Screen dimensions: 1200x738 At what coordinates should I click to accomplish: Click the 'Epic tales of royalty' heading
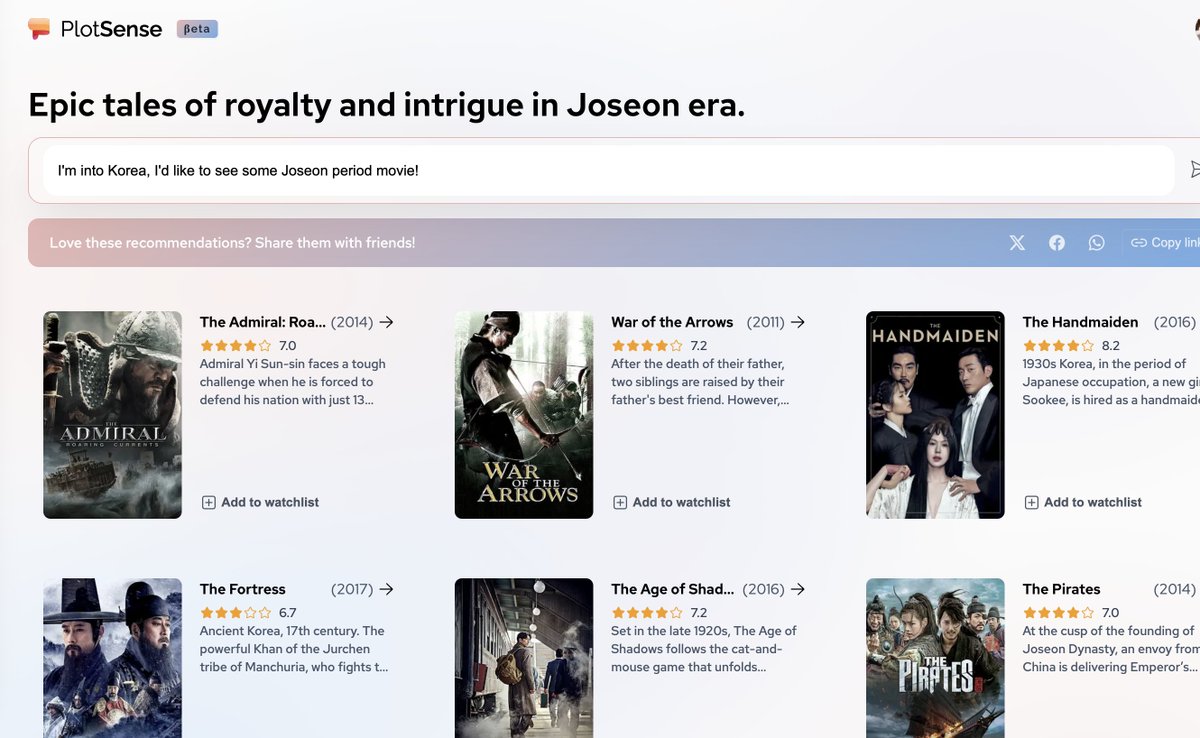tap(386, 105)
